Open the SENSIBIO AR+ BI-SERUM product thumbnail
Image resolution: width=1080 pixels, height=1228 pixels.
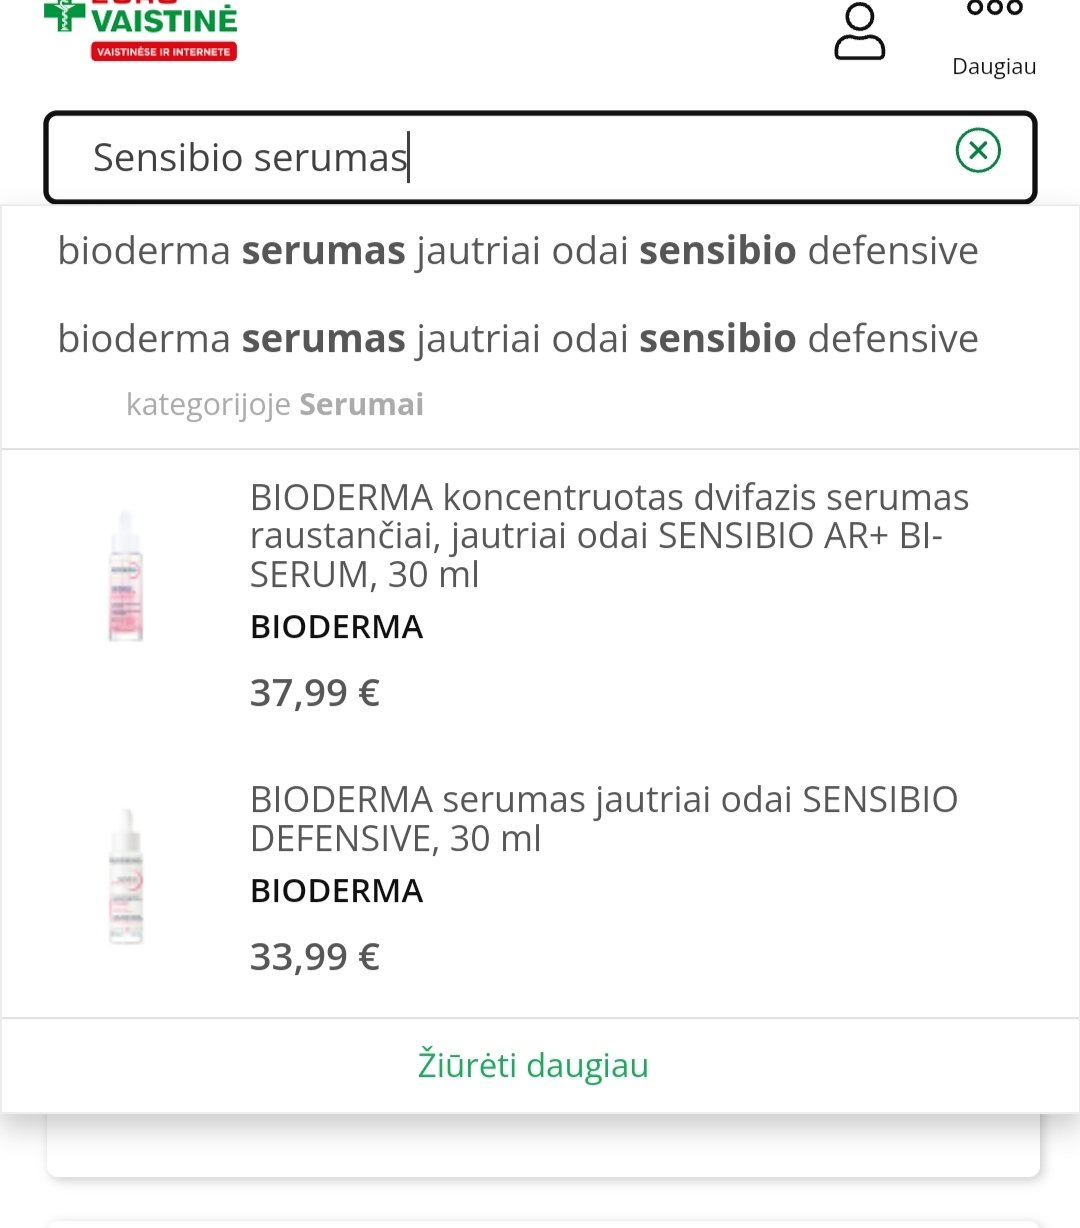127,575
